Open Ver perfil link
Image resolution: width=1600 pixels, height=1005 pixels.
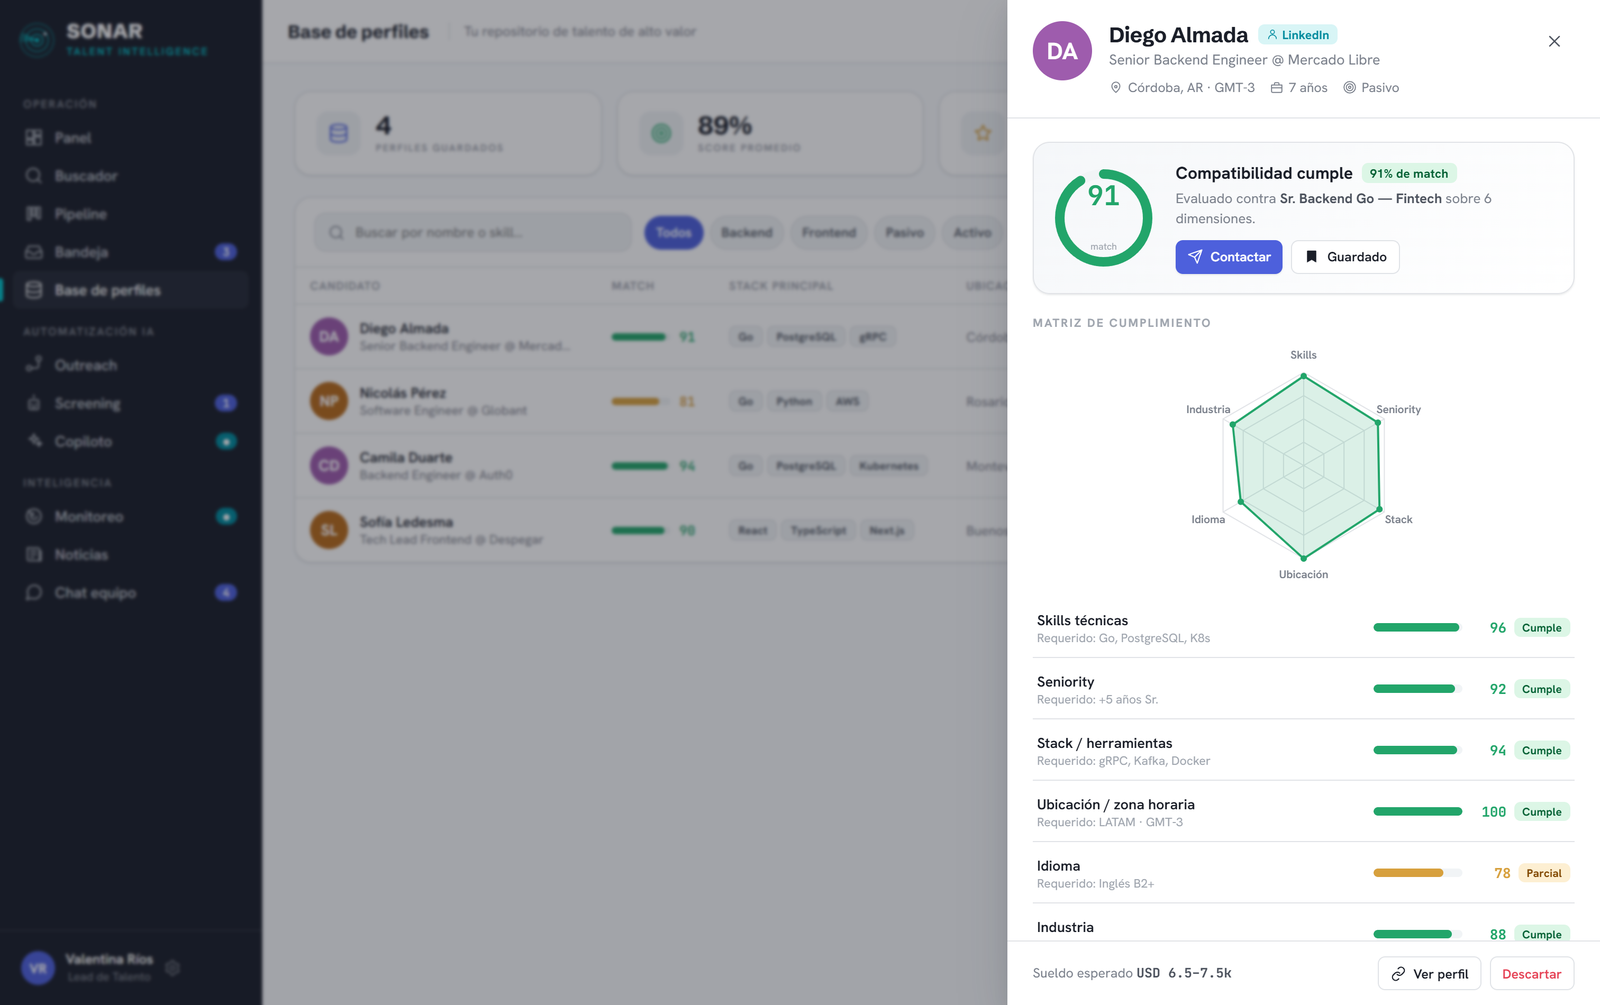[1430, 974]
